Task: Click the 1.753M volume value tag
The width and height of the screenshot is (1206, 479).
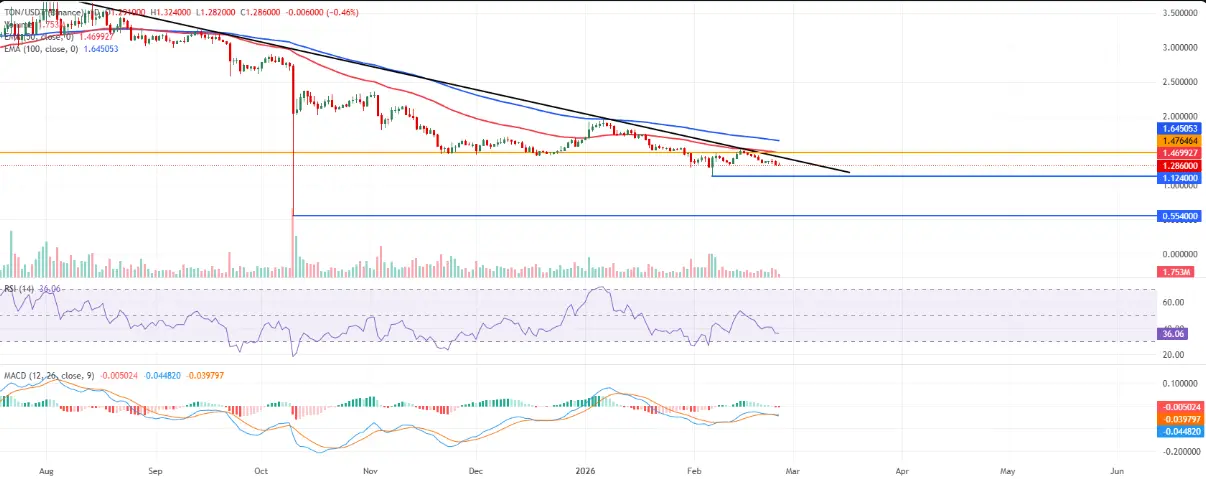Action: [1172, 272]
